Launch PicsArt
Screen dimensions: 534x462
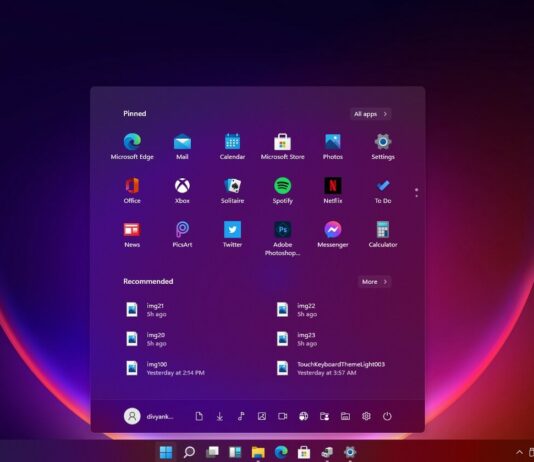tap(182, 234)
